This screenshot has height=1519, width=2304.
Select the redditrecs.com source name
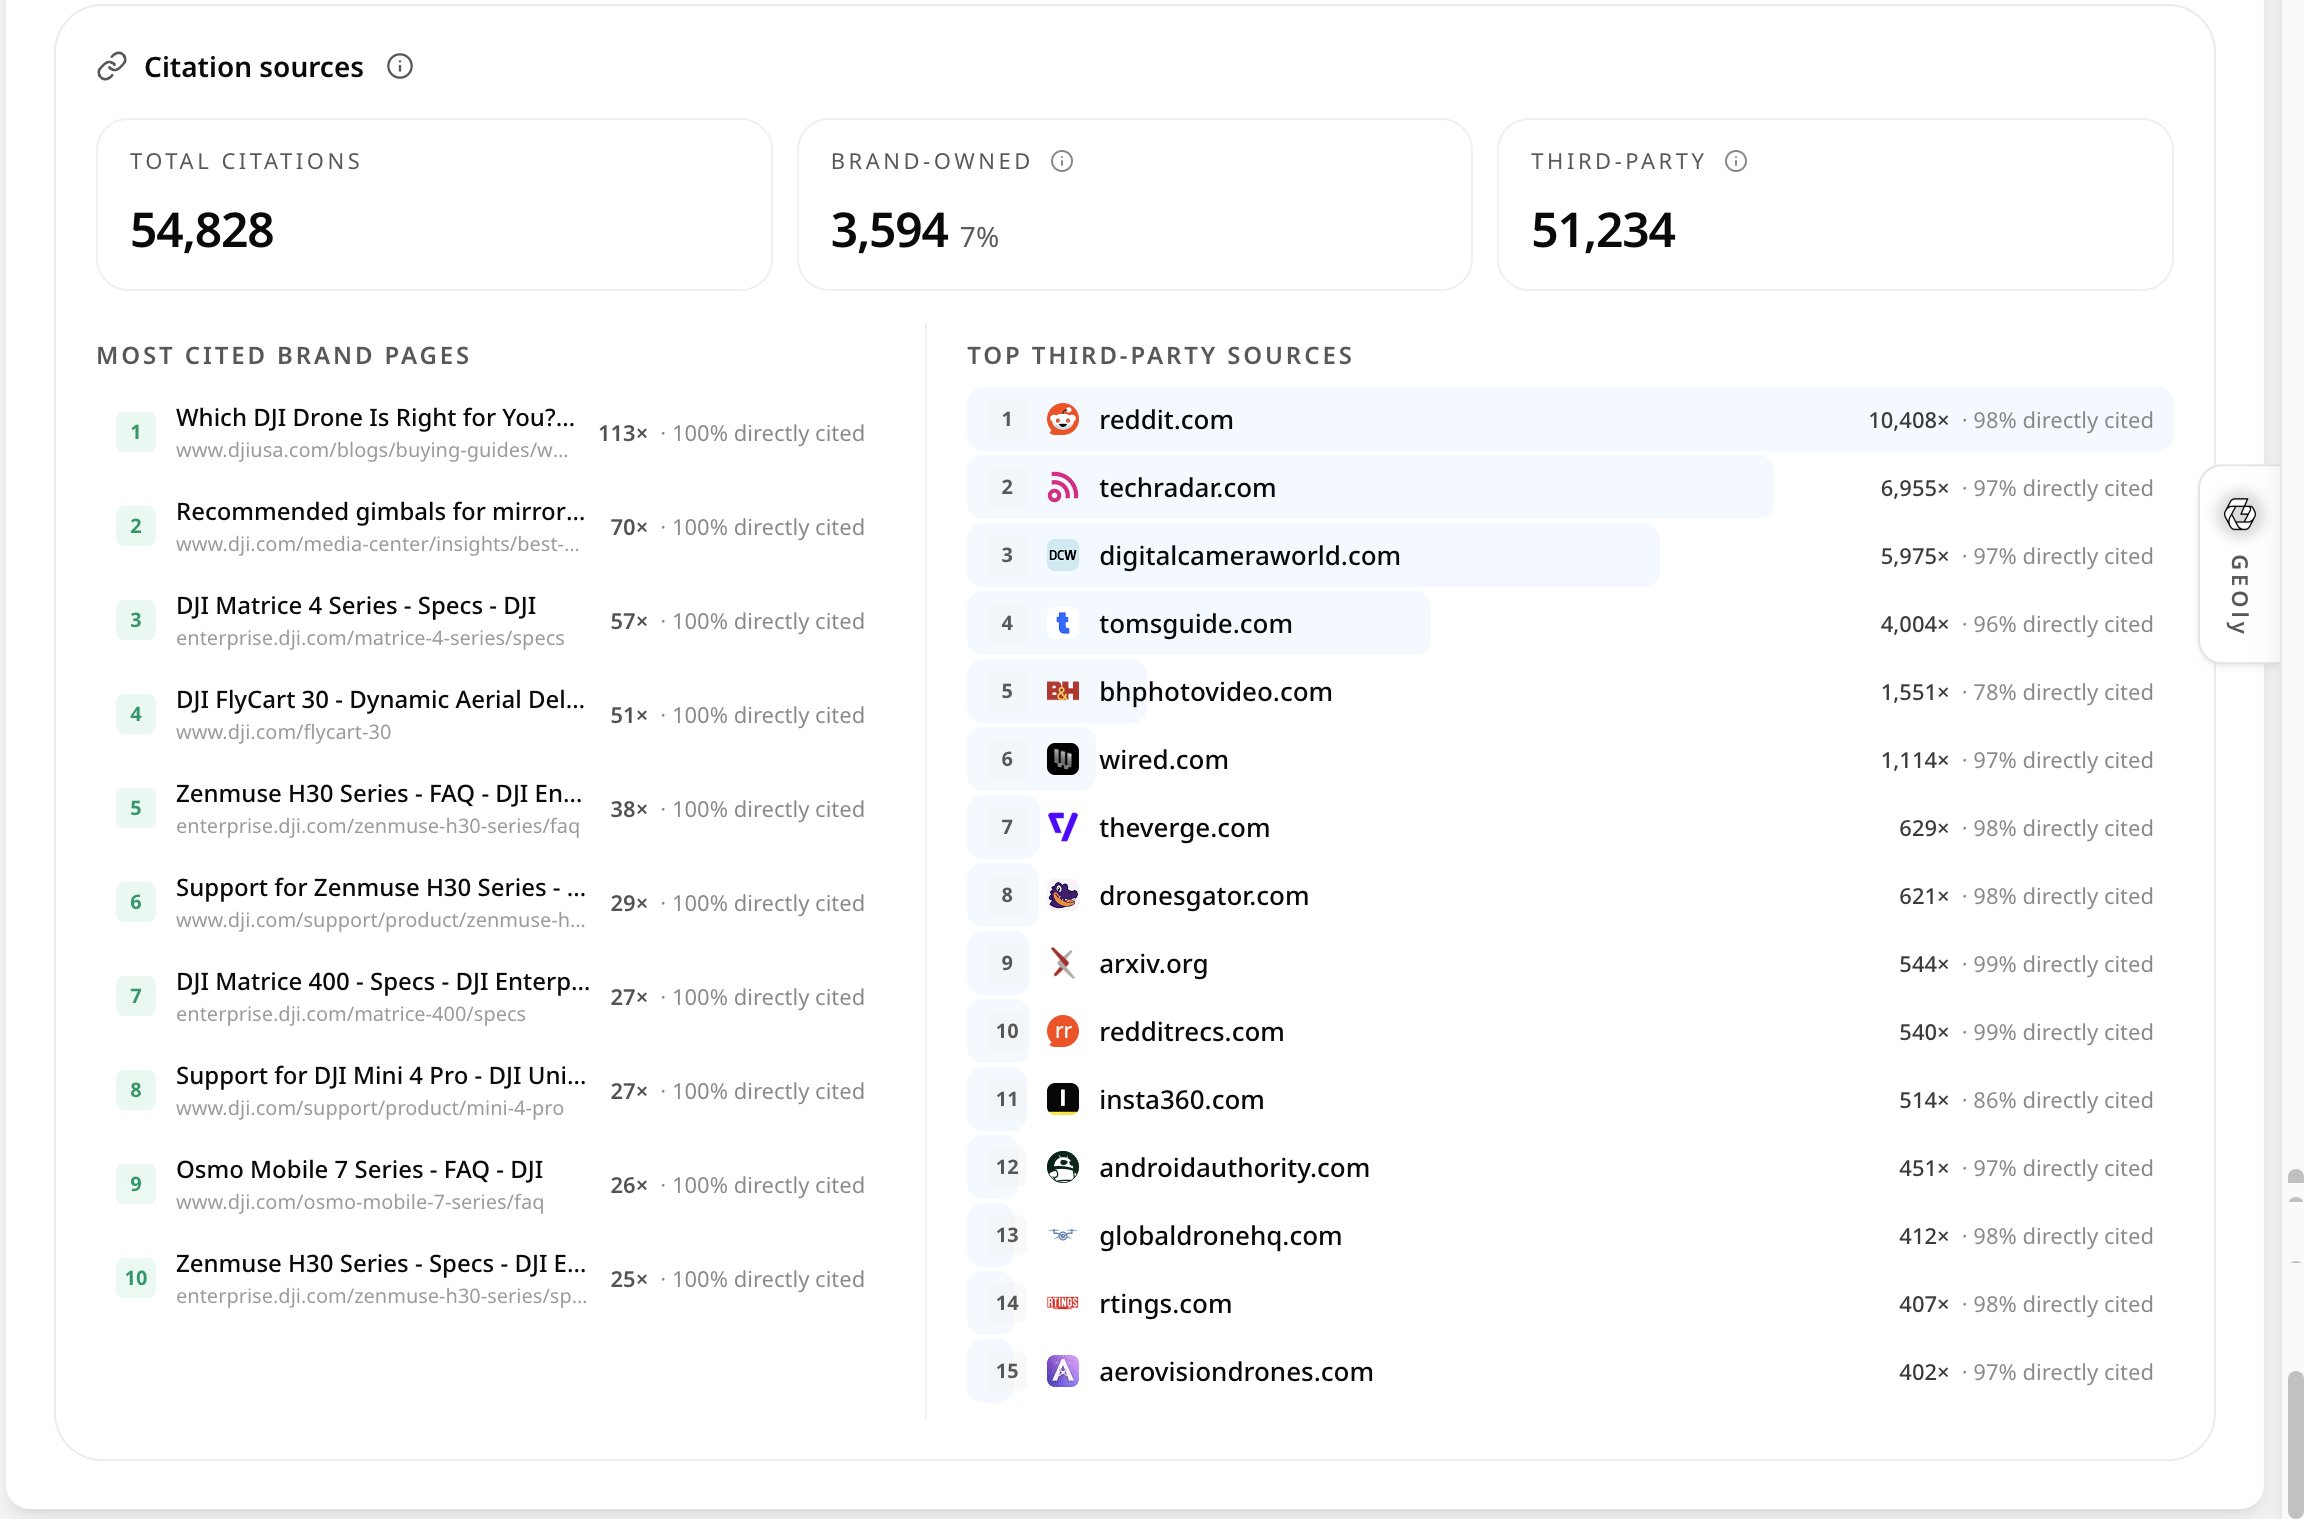[x=1191, y=1032]
